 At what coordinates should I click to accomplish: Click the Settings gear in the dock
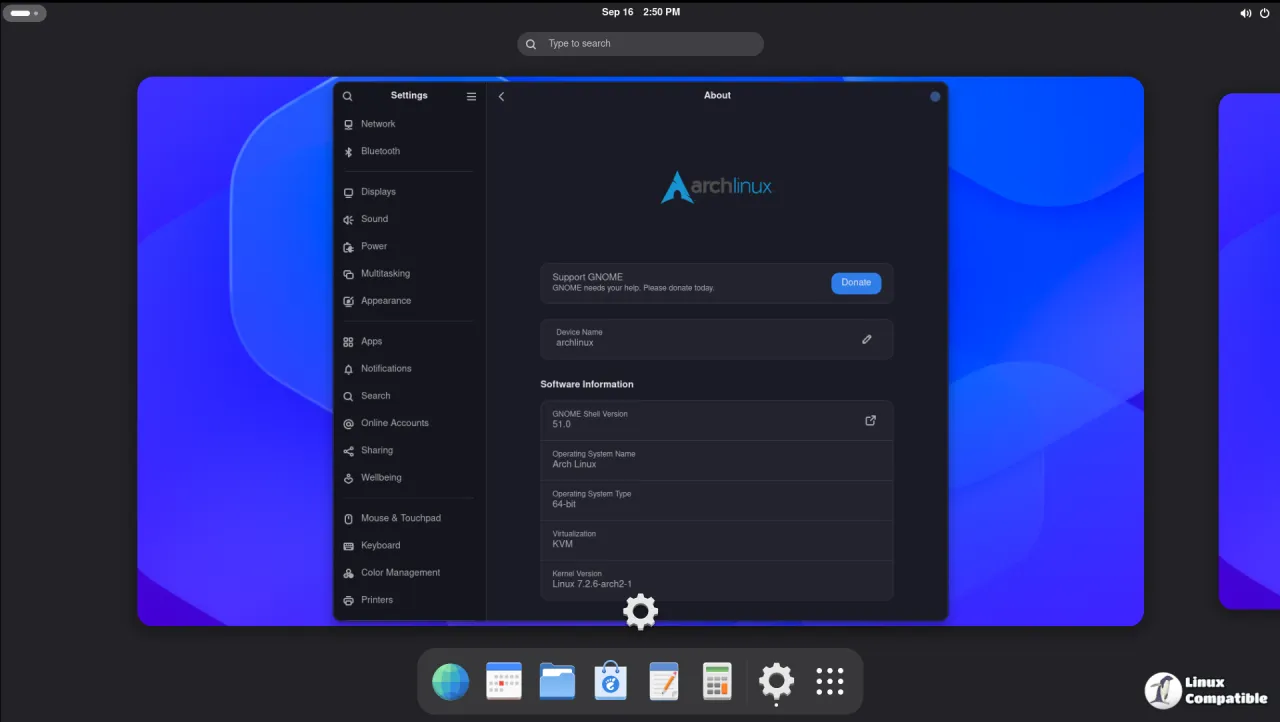pos(776,682)
